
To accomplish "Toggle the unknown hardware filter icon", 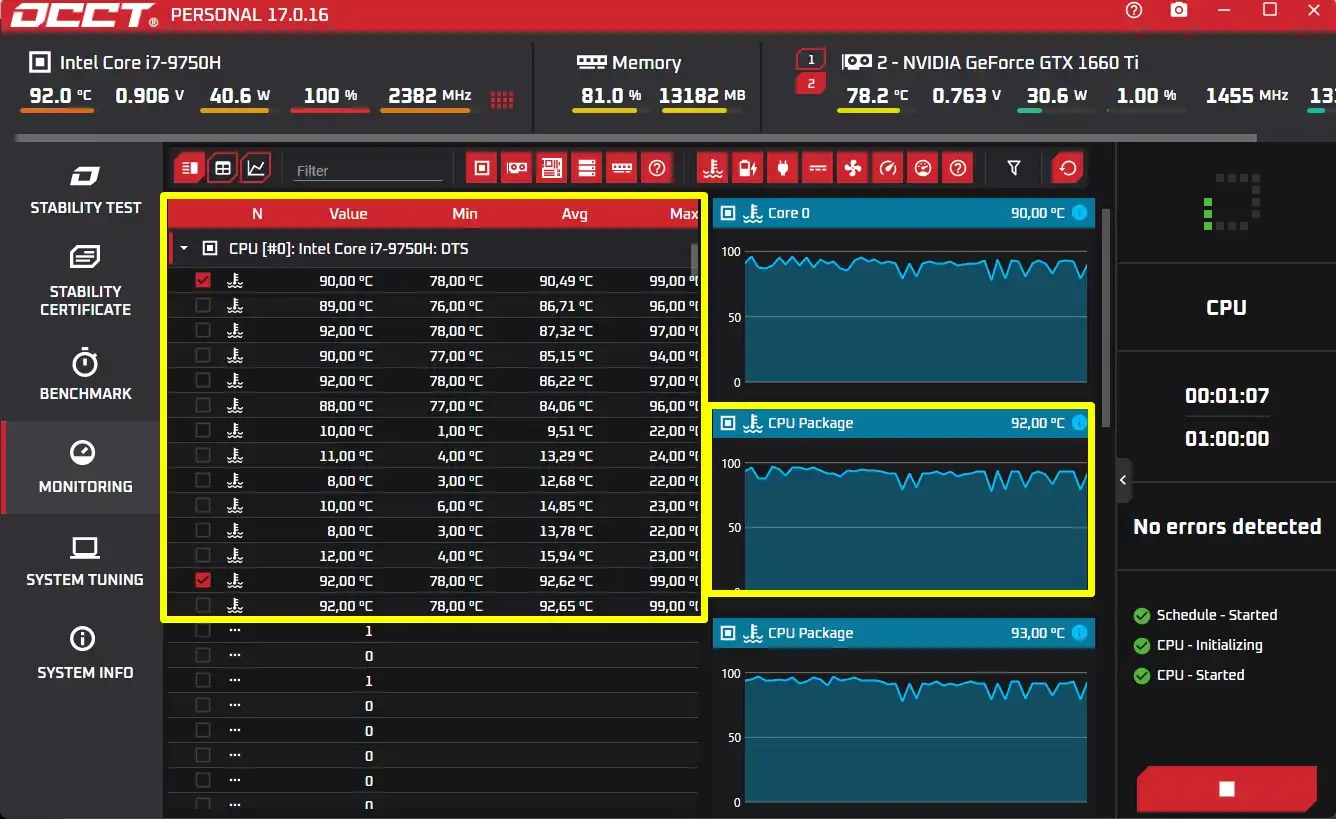I will (x=657, y=168).
